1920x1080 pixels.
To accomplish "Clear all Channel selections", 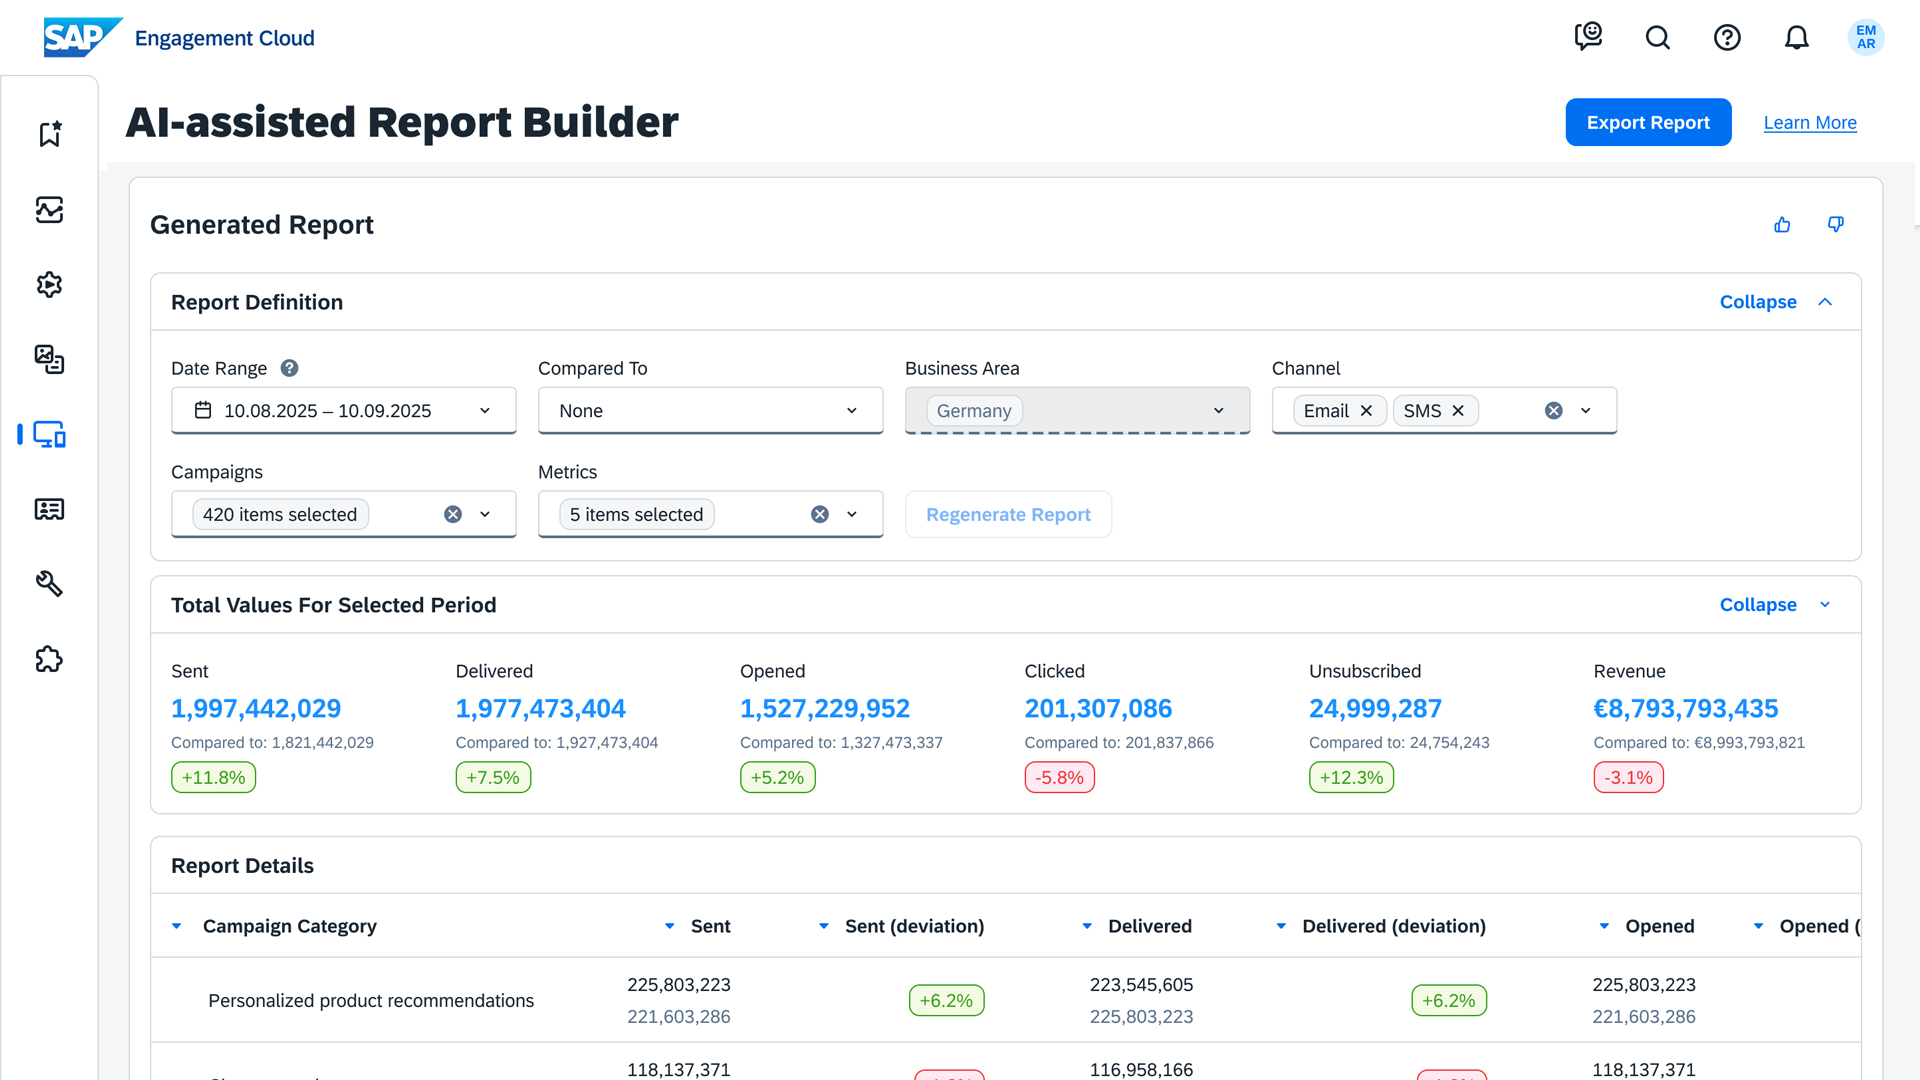I will tap(1554, 411).
